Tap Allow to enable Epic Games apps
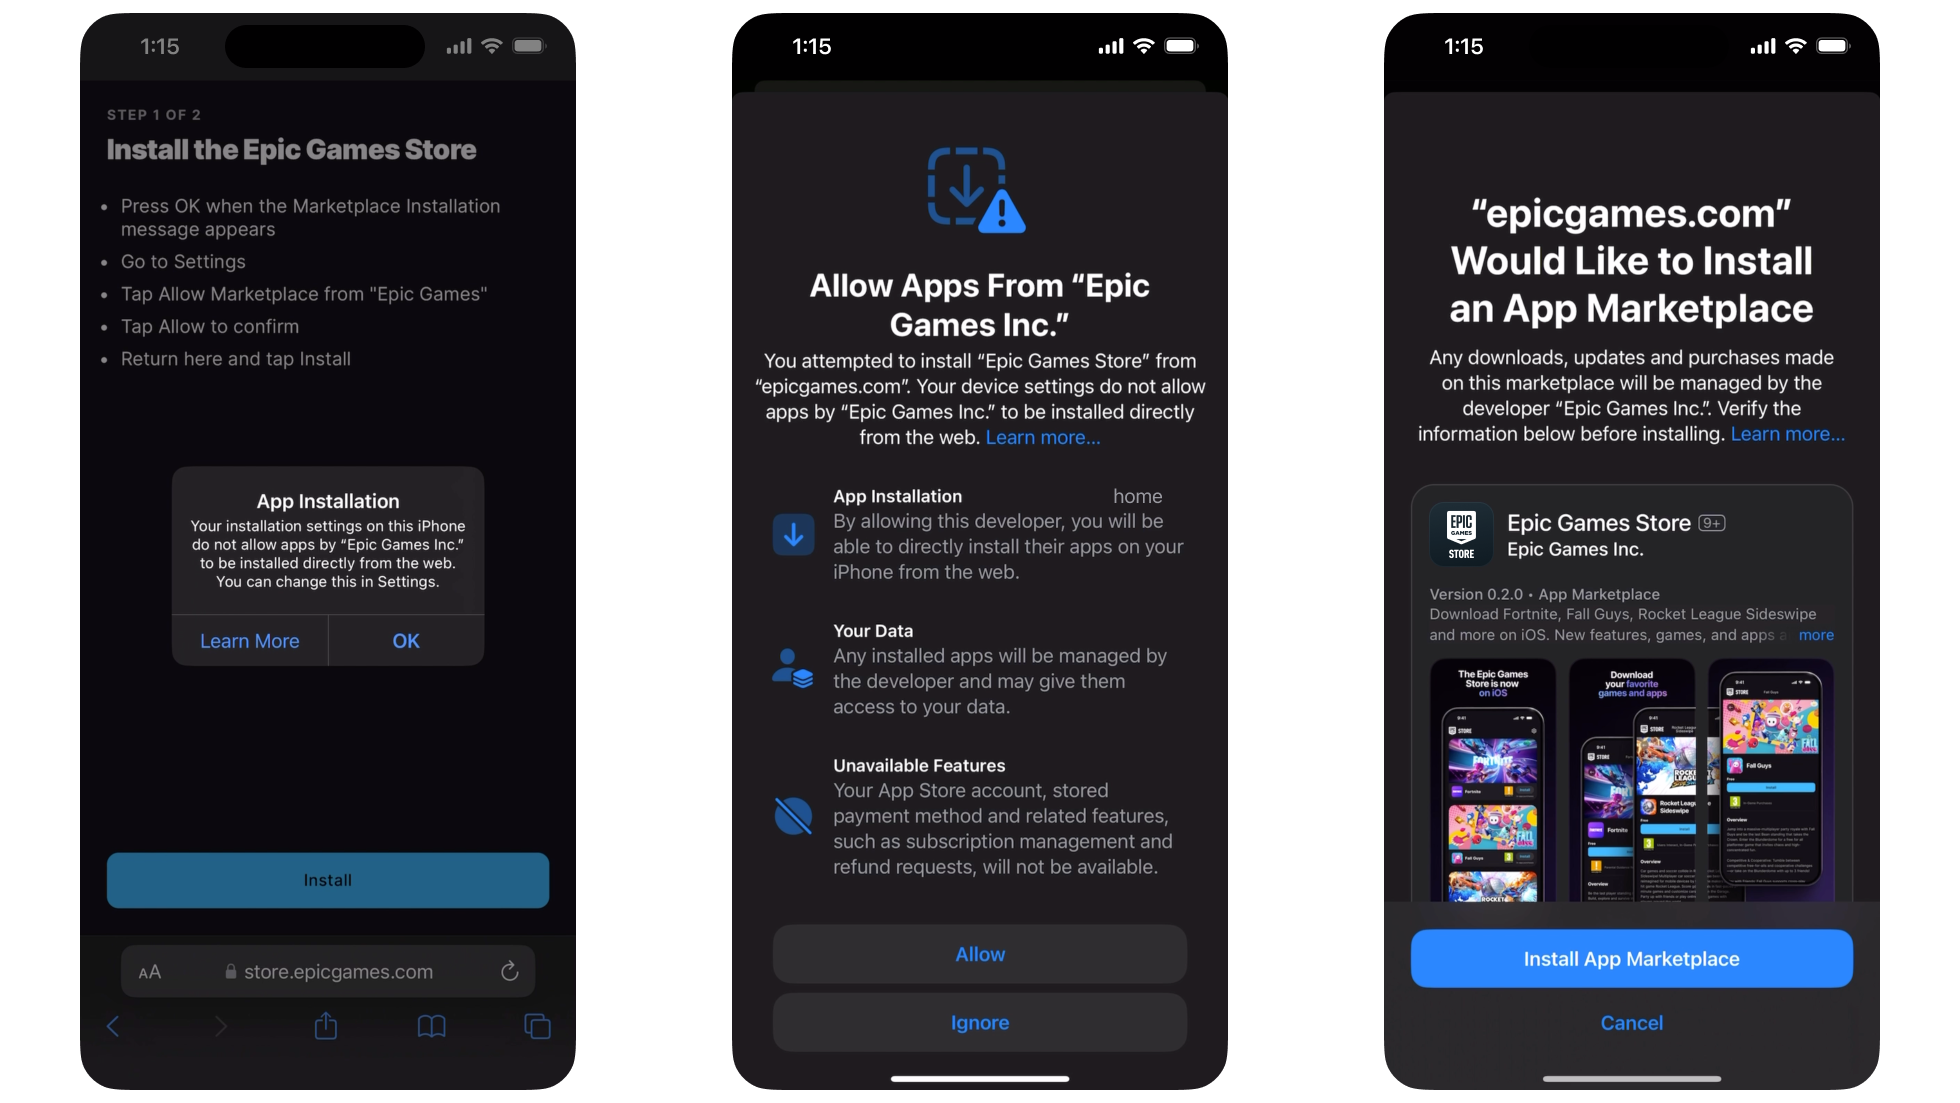The width and height of the screenshot is (1960, 1103). 979,954
